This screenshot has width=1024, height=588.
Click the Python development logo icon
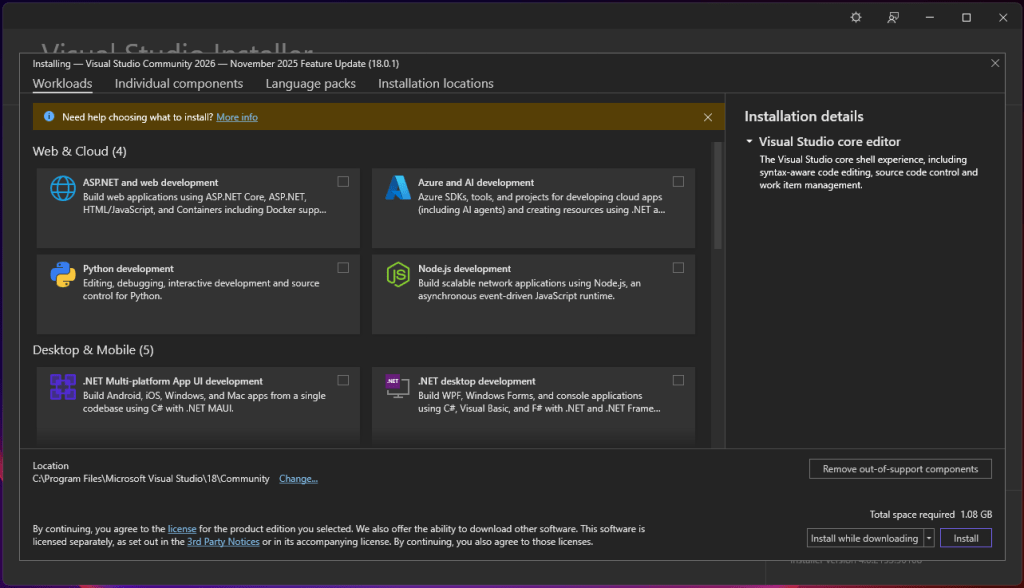(x=63, y=275)
